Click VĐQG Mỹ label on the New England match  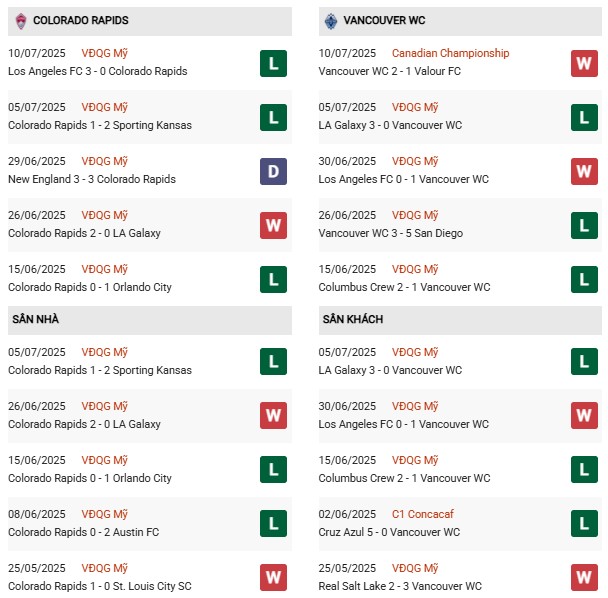(x=106, y=161)
